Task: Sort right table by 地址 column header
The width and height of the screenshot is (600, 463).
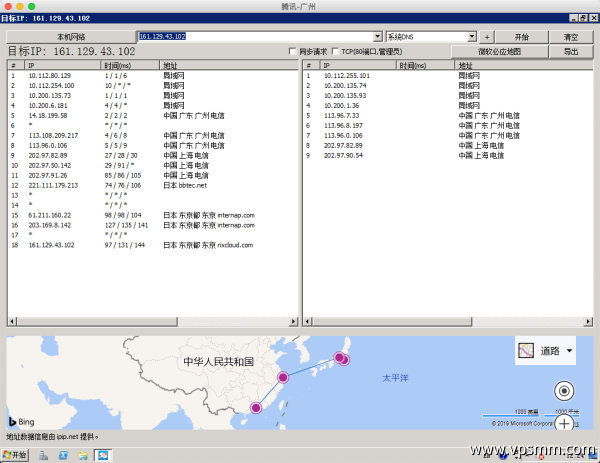Action: [x=523, y=65]
